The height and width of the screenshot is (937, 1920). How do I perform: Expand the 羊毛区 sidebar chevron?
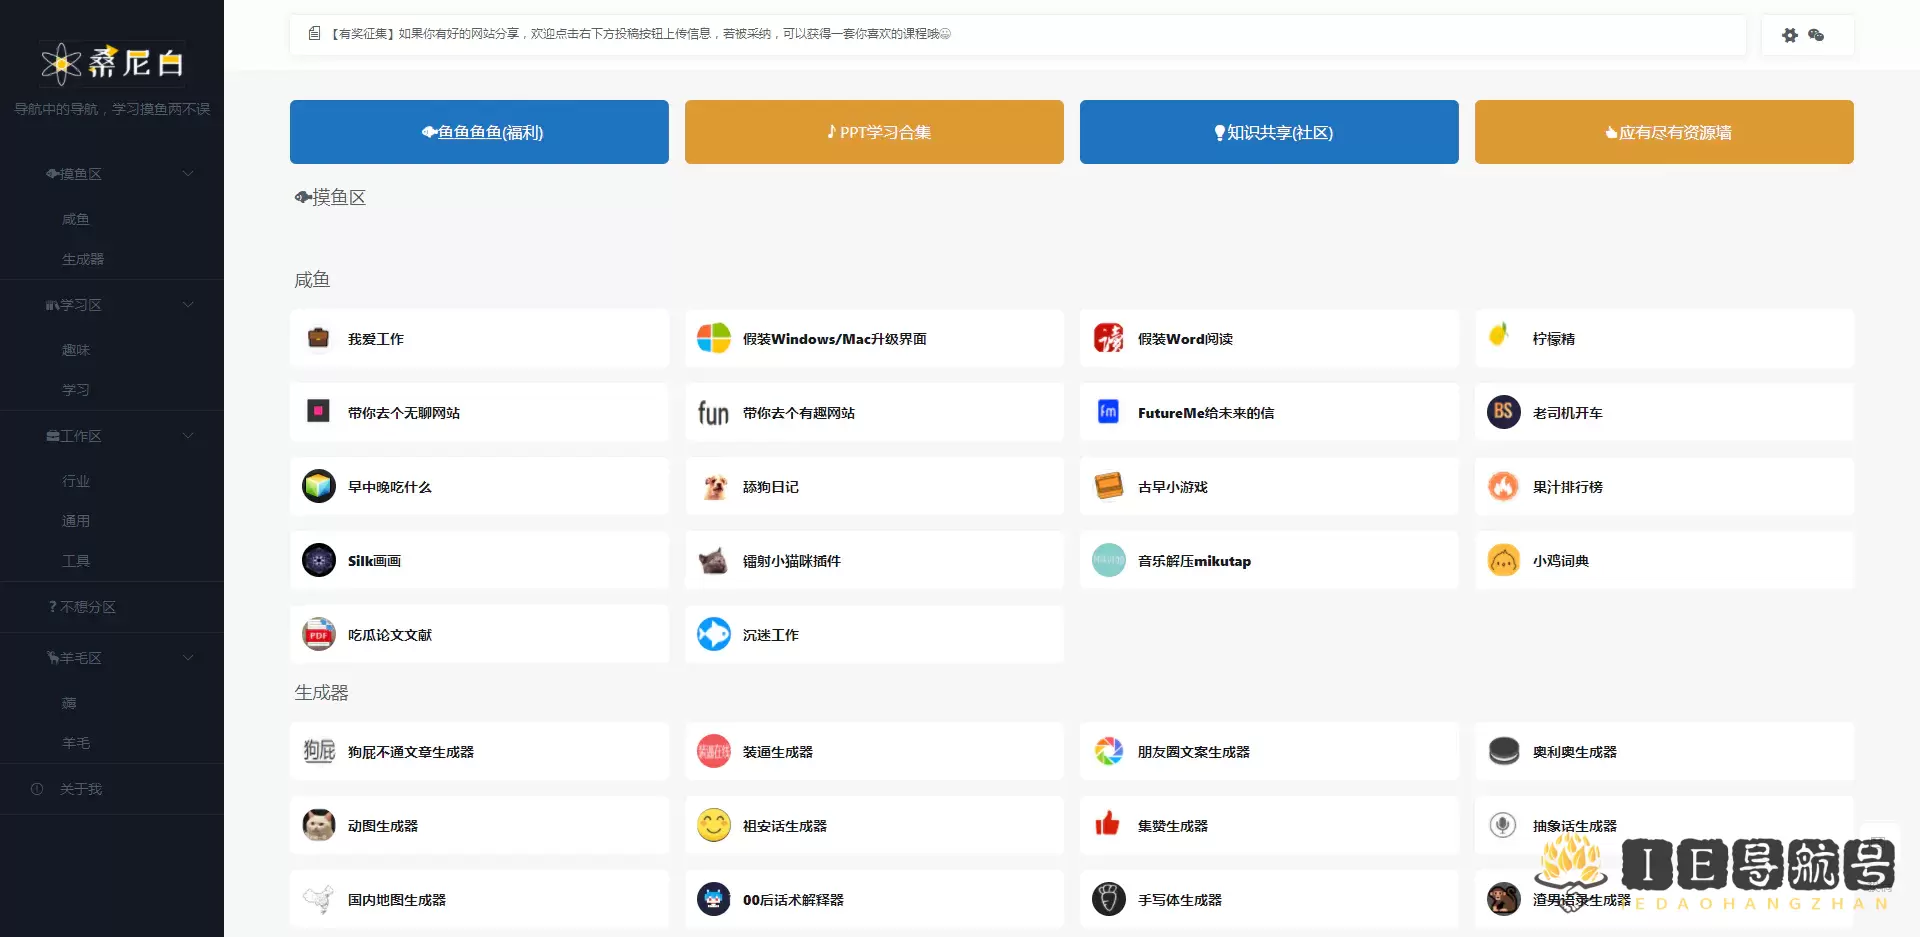tap(188, 658)
